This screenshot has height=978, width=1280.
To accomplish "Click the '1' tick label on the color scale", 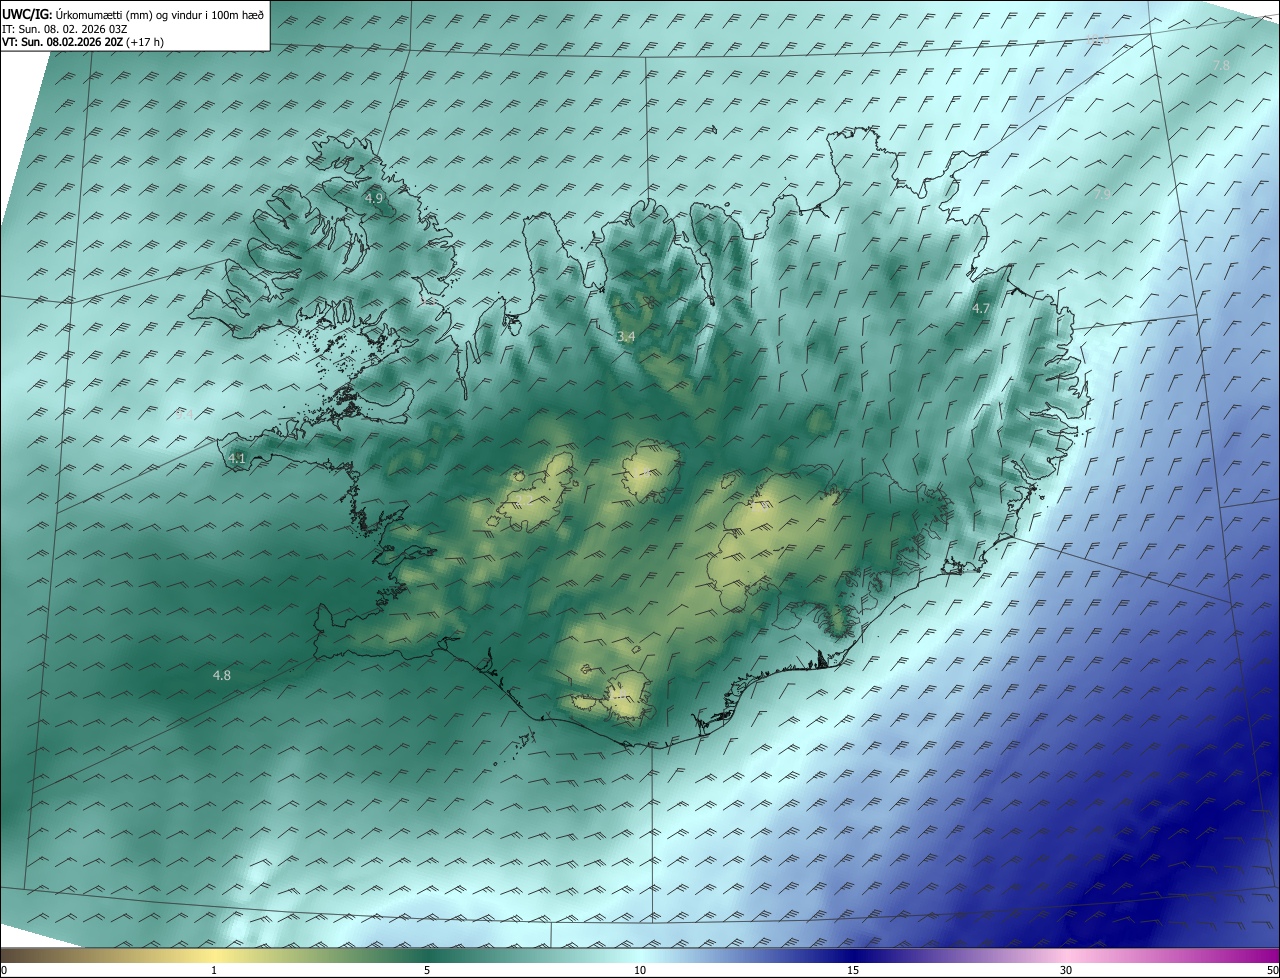I will (214, 971).
